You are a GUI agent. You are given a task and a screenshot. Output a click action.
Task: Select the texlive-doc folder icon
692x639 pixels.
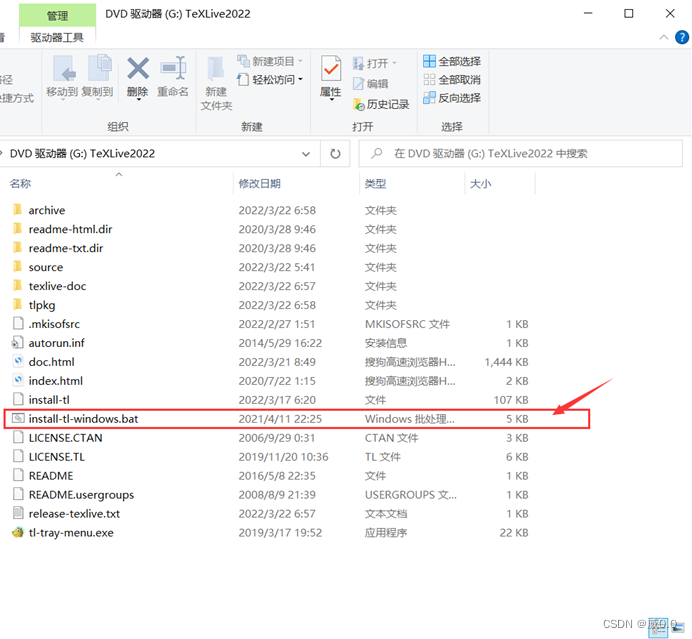coord(18,285)
